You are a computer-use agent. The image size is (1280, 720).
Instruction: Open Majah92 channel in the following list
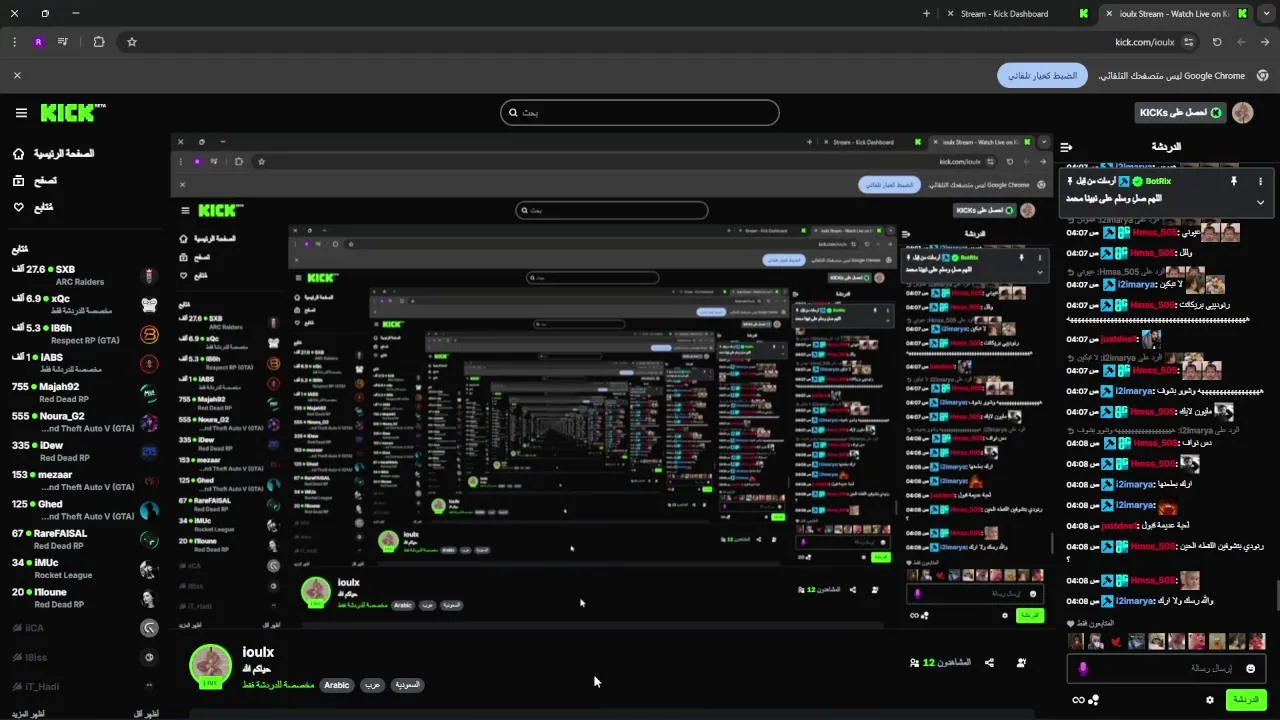[85, 392]
